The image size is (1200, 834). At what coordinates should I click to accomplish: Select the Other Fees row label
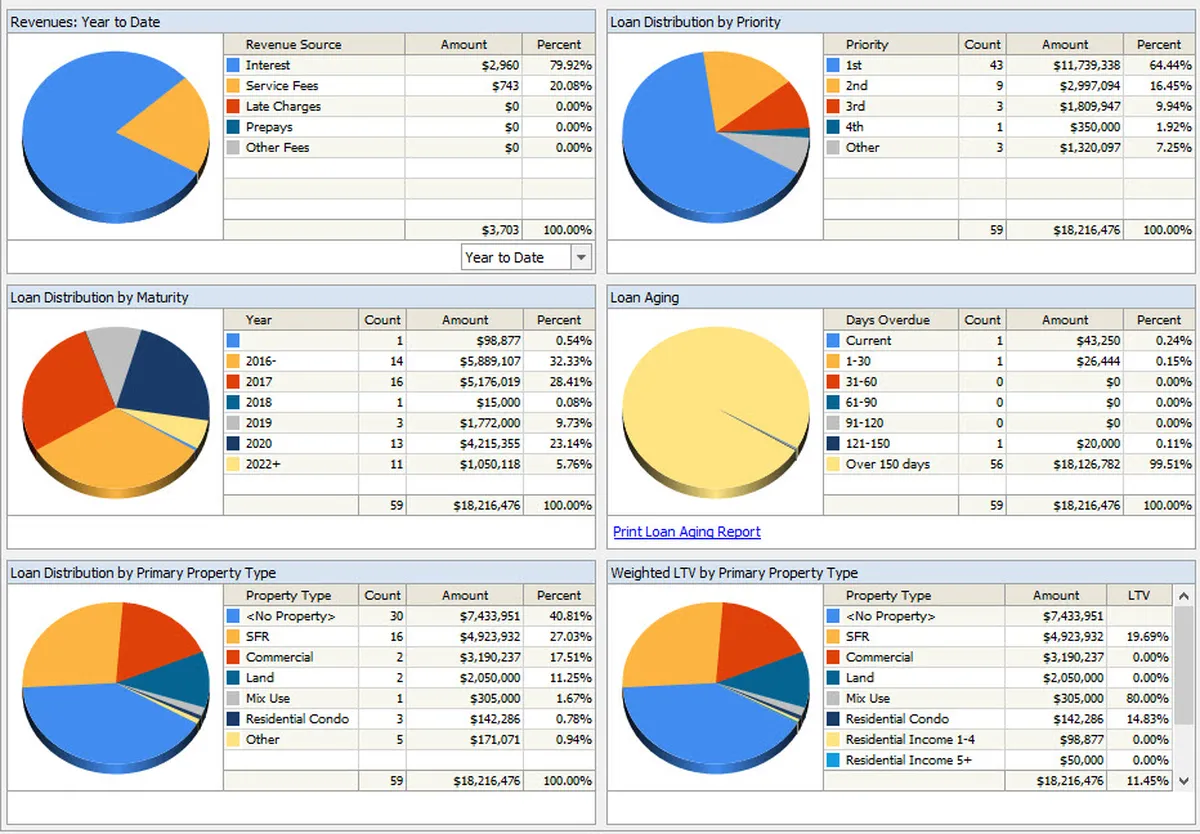tap(278, 147)
